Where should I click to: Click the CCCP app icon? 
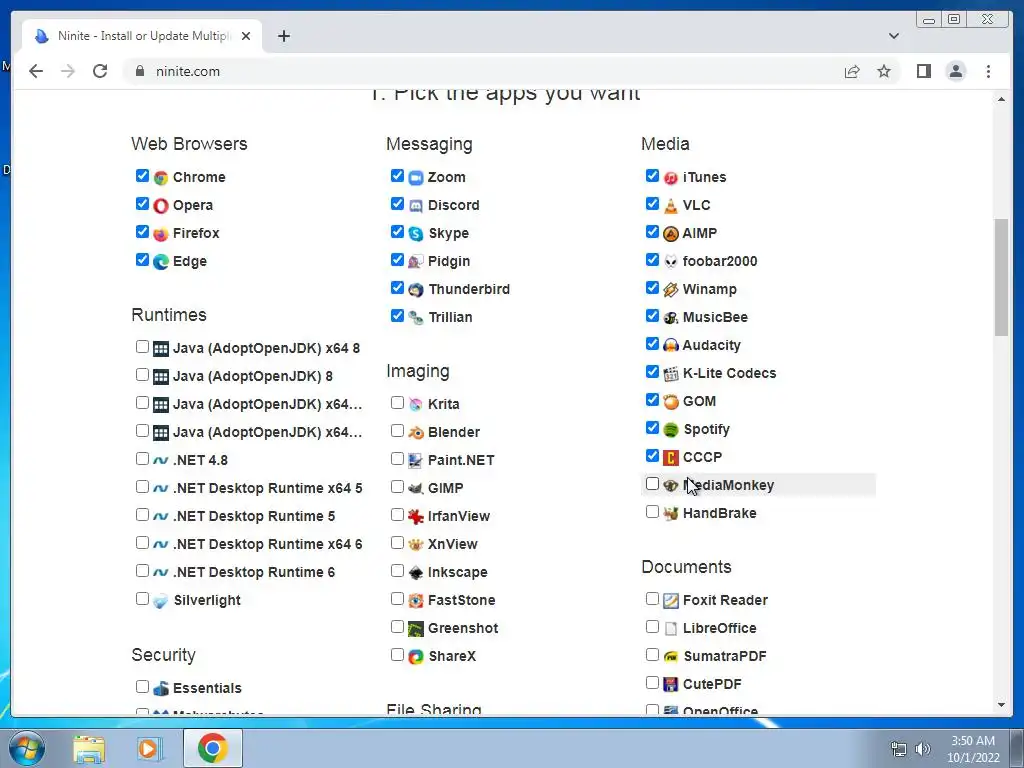(x=671, y=458)
